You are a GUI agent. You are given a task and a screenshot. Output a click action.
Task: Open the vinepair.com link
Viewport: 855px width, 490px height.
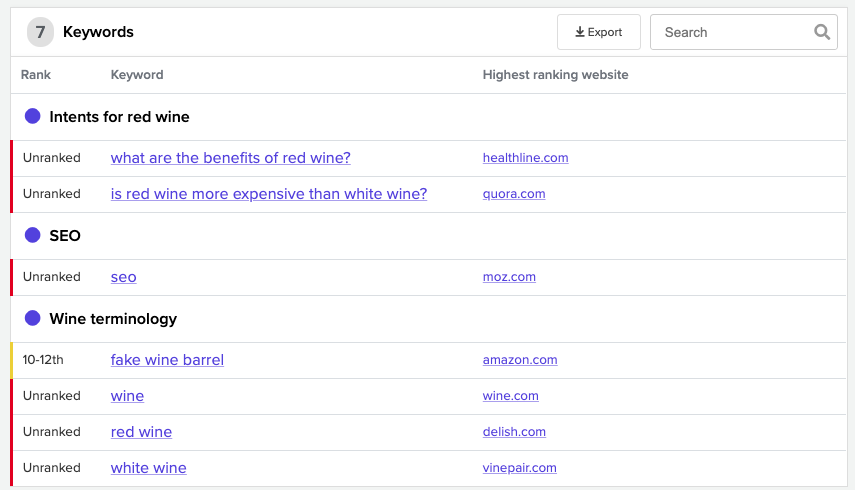coord(520,468)
